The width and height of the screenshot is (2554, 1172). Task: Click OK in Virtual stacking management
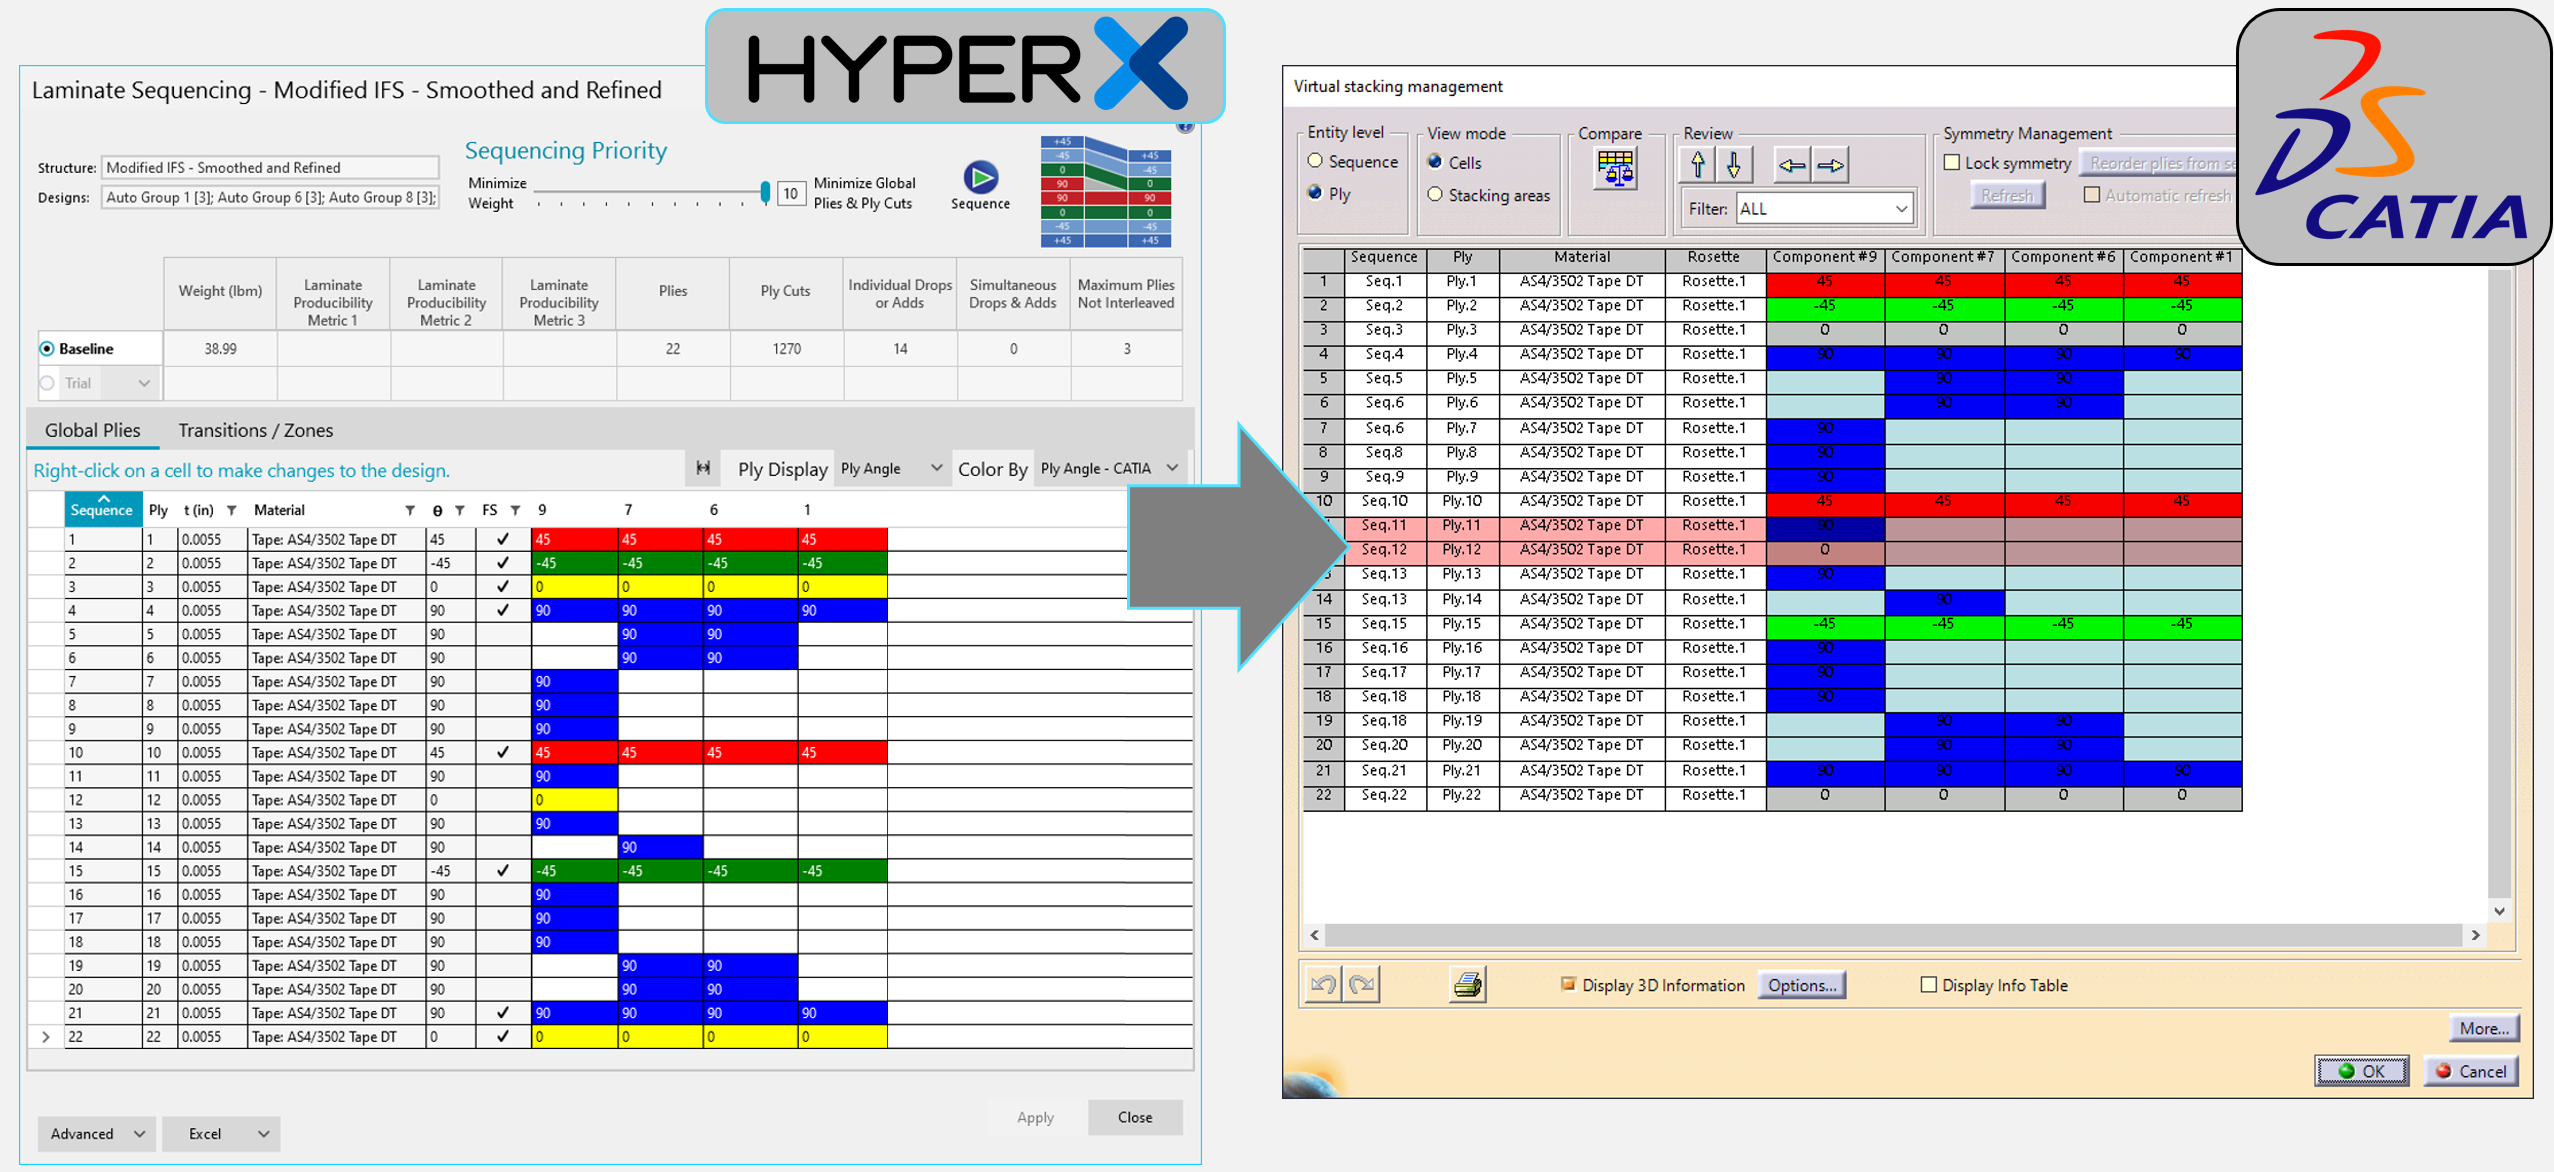coord(2361,1071)
